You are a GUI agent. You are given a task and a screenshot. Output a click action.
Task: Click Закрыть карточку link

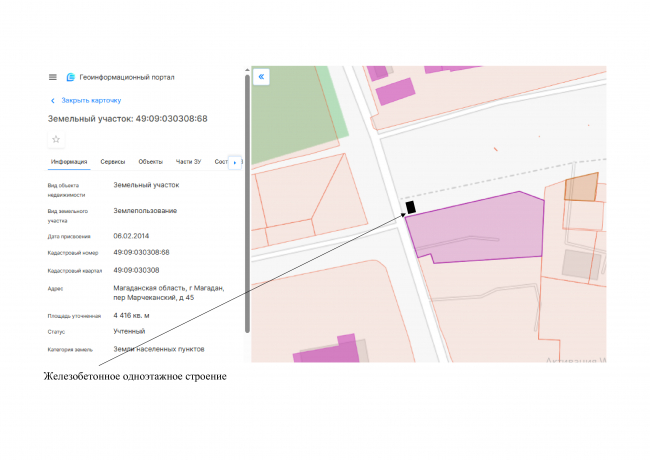point(91,101)
